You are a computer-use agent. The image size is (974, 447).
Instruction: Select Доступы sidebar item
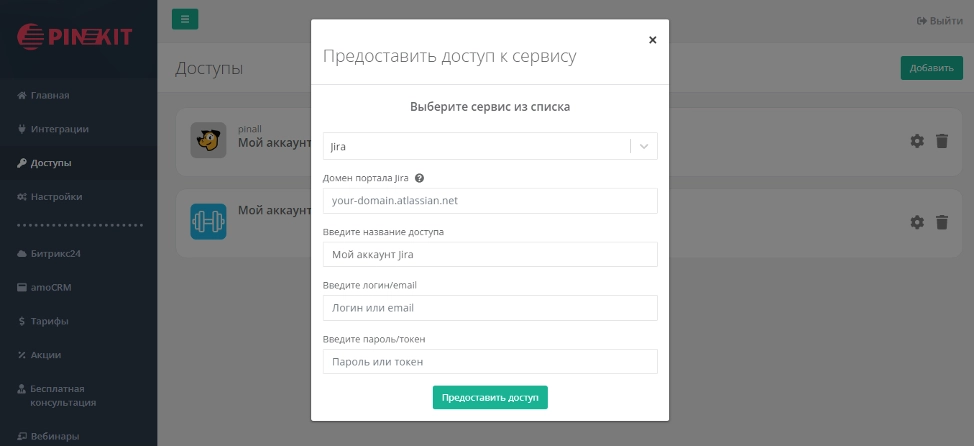pyautogui.click(x=78, y=163)
